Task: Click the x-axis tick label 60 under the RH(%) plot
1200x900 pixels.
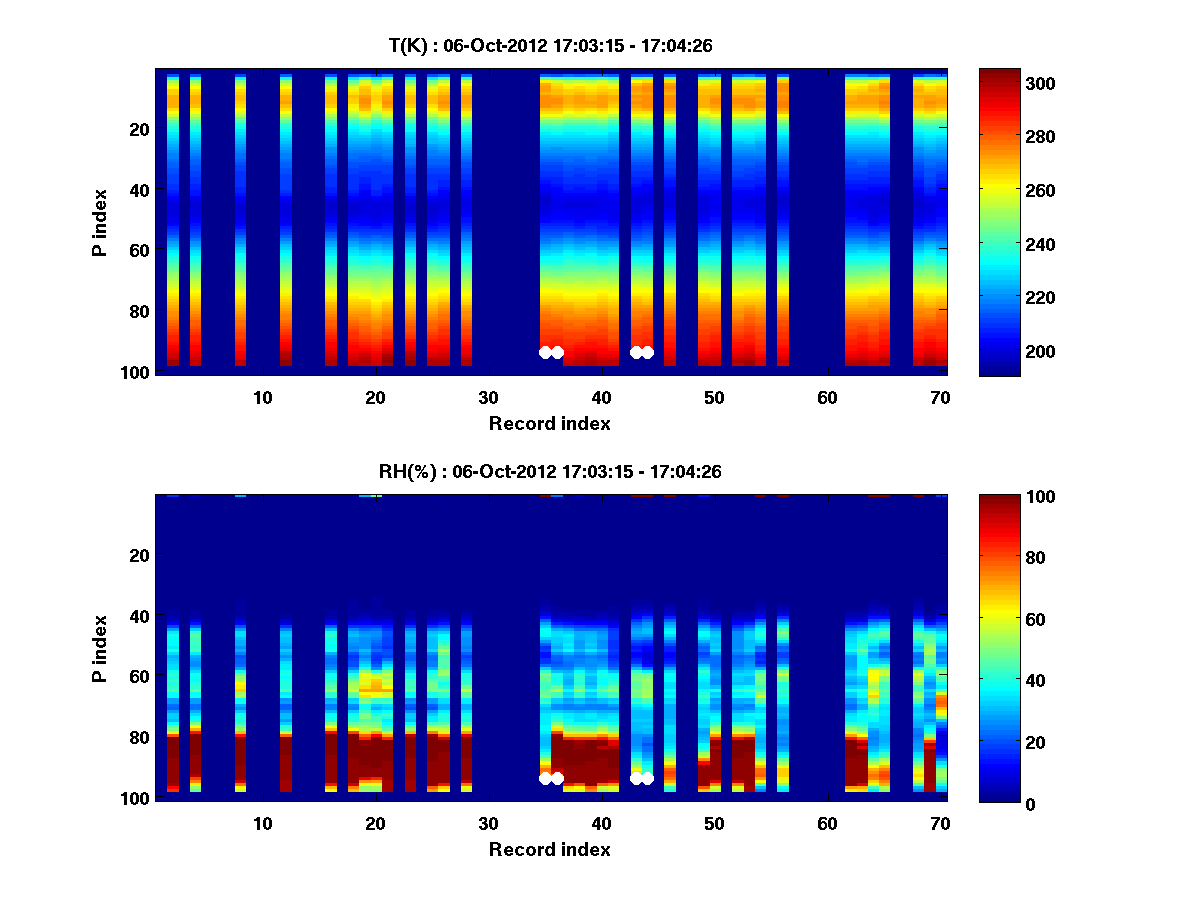Action: (827, 823)
